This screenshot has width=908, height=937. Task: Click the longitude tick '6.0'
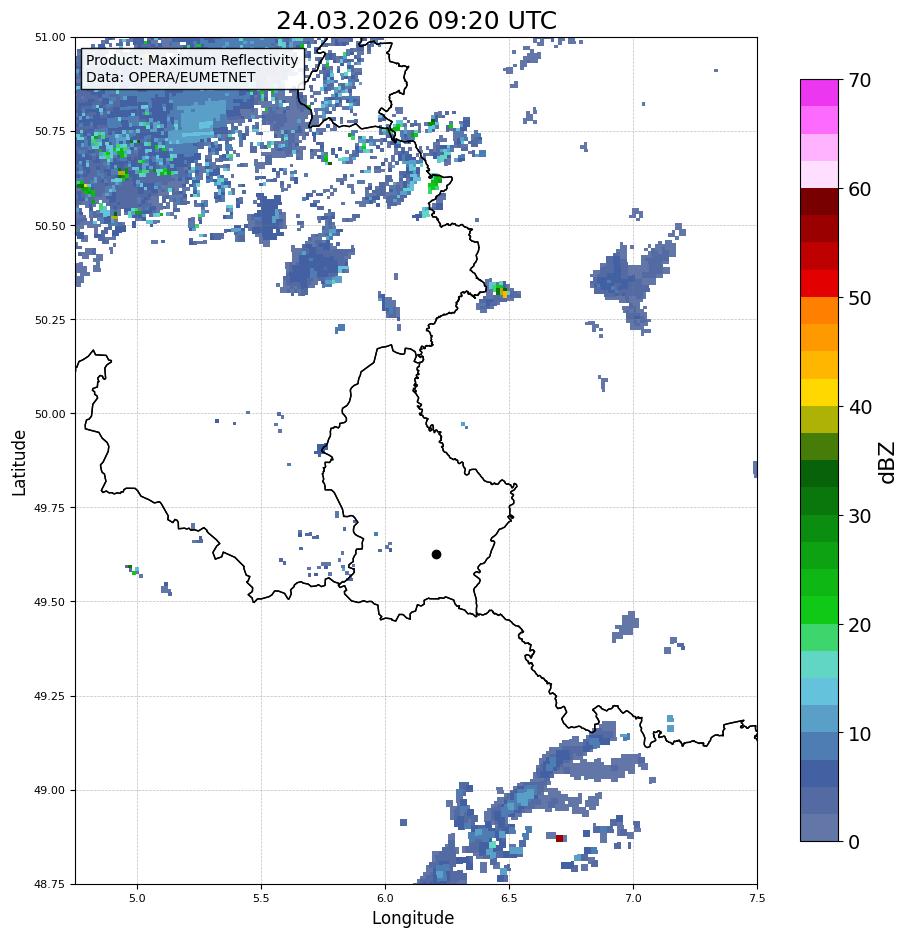coord(386,898)
